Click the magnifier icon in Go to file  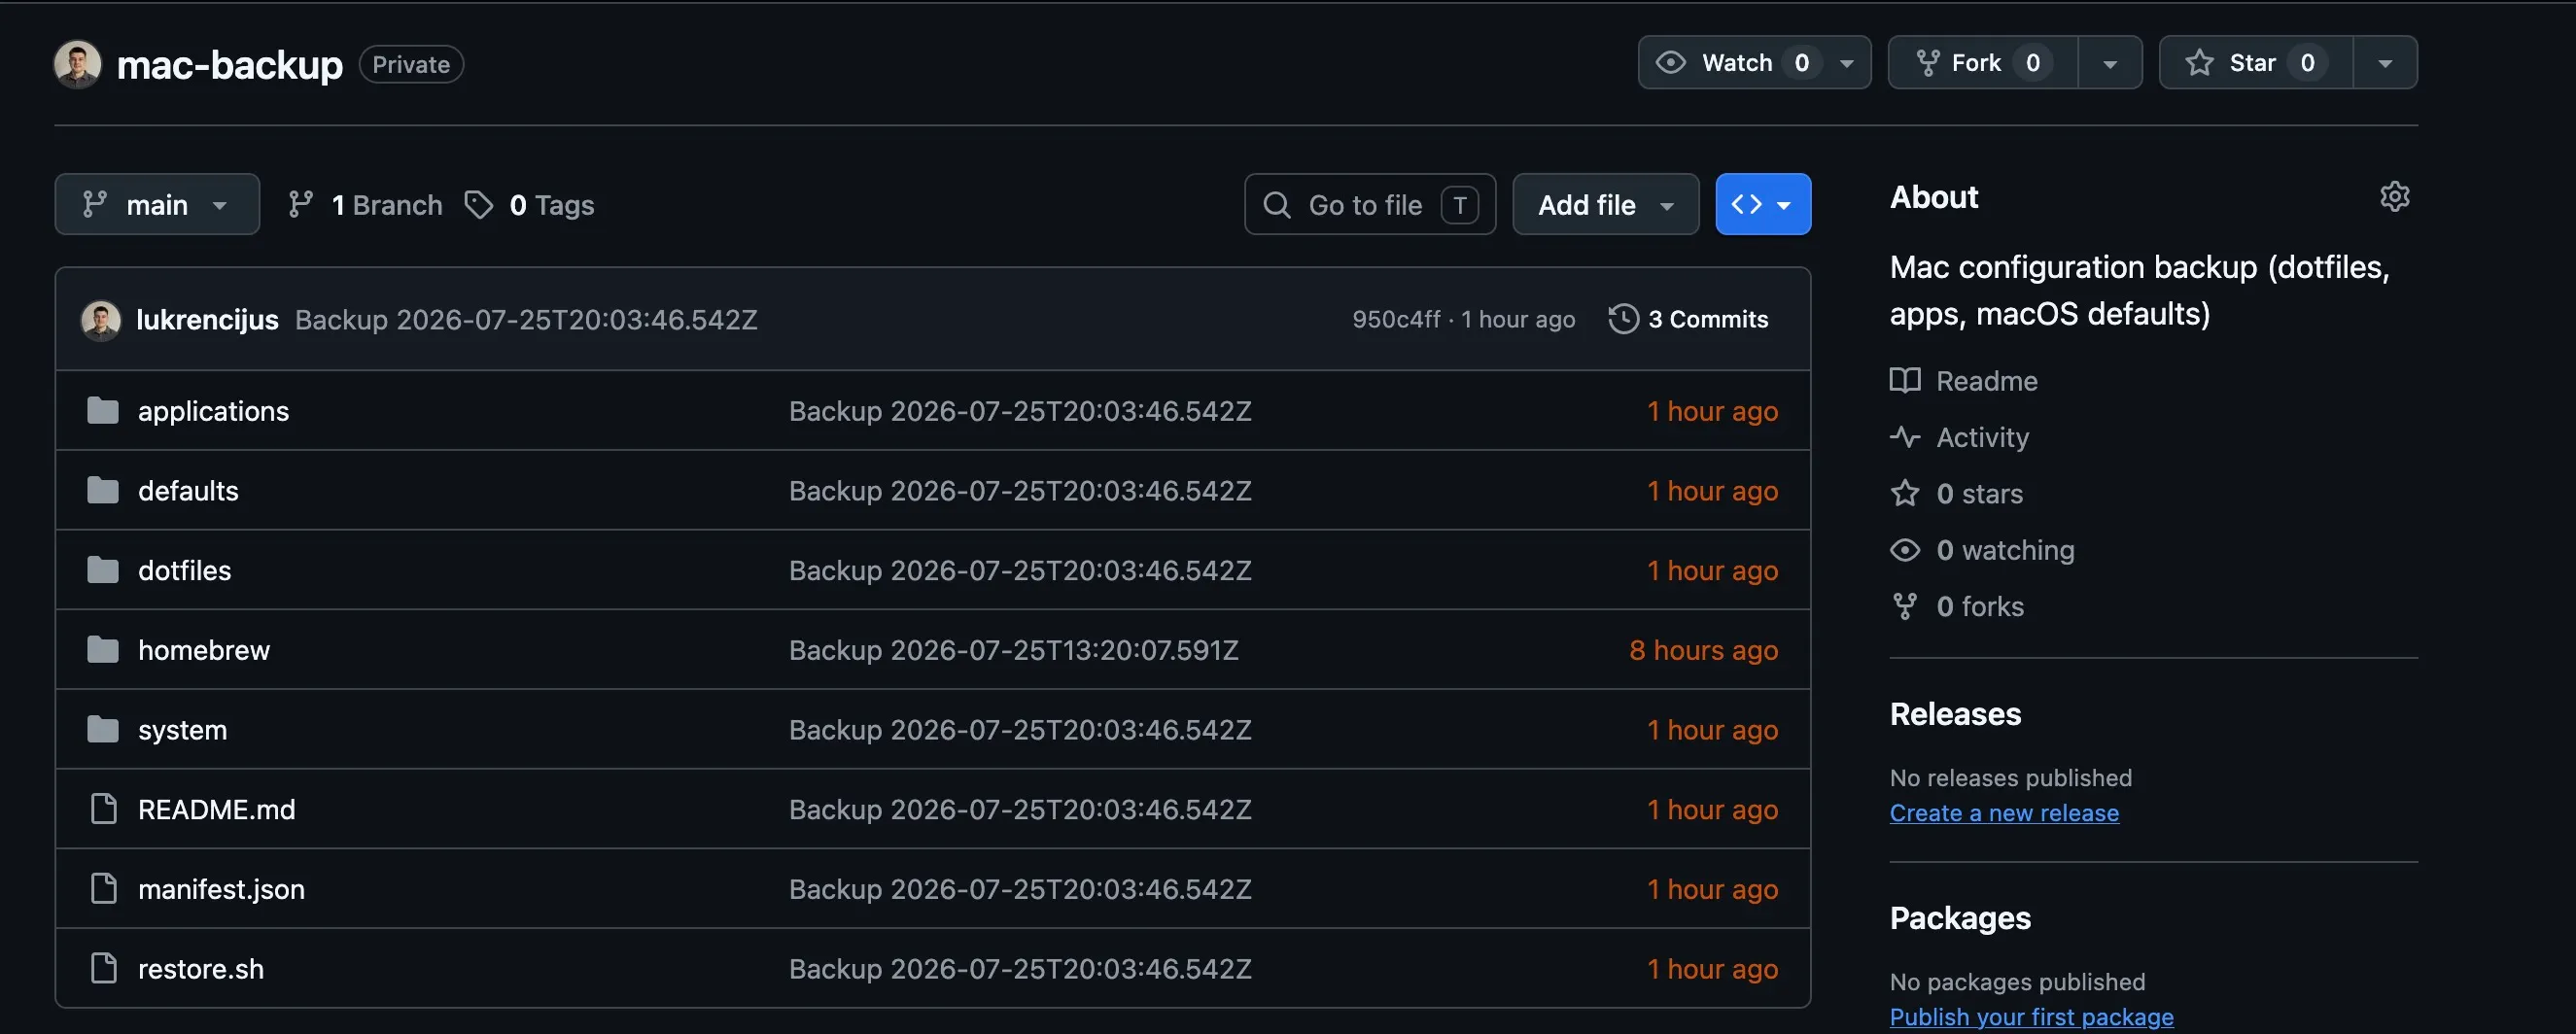tap(1277, 205)
